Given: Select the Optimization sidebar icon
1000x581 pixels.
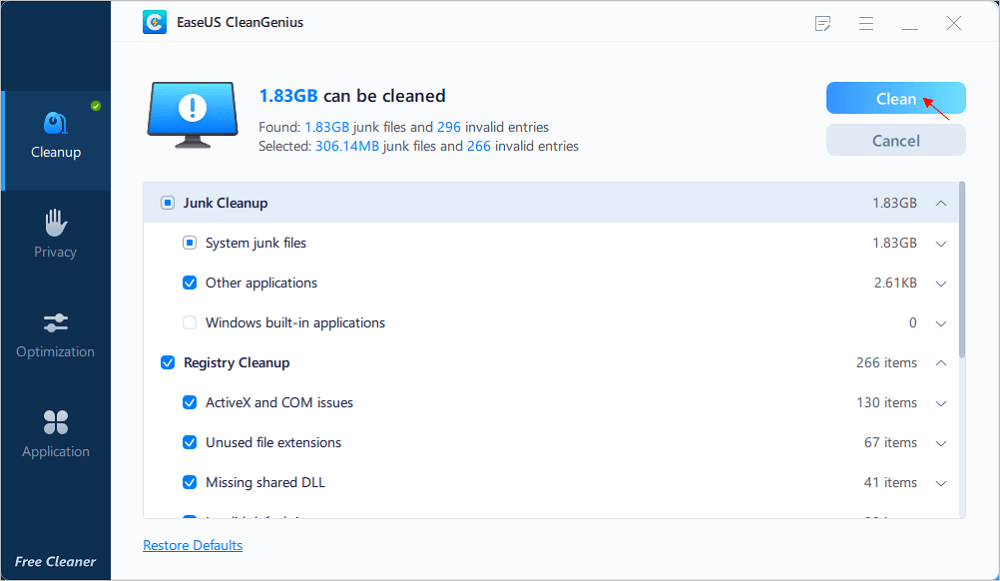Looking at the screenshot, I should tap(55, 322).
